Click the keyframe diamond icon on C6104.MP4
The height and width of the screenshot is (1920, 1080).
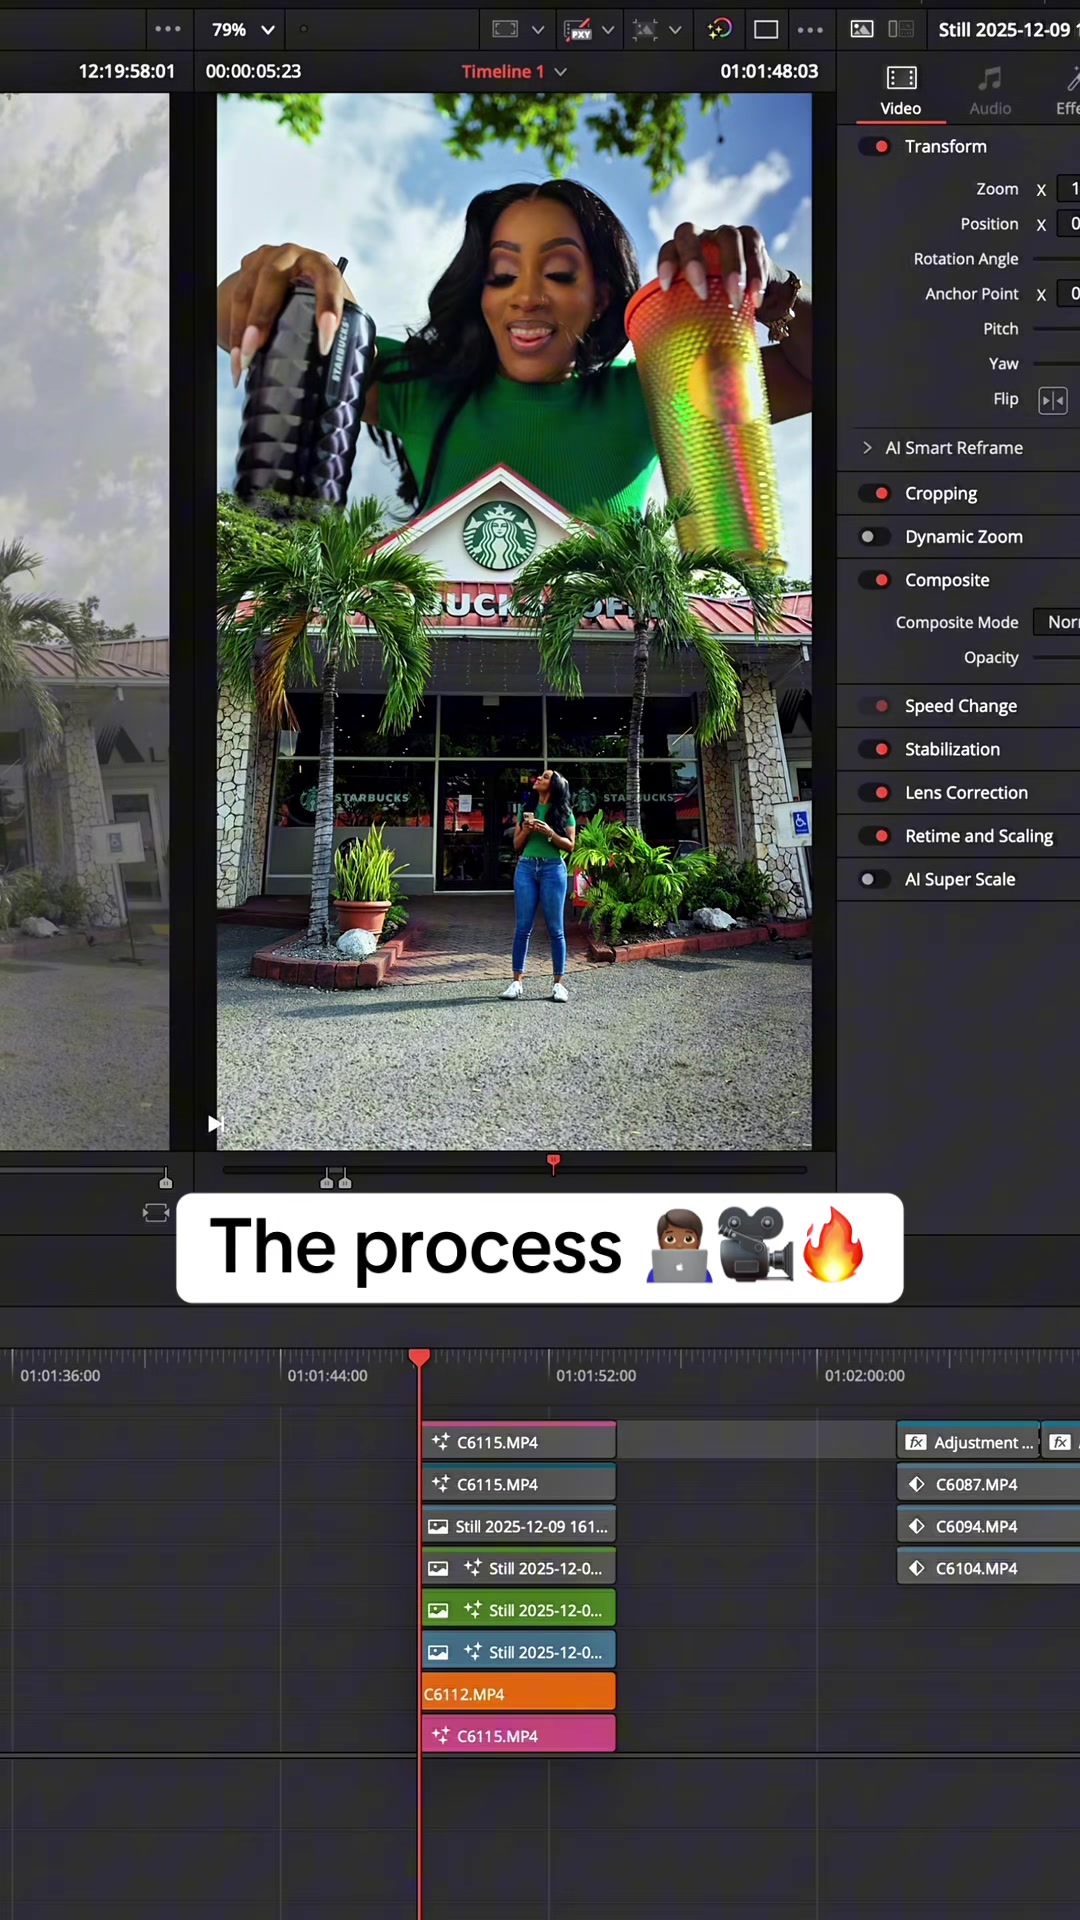pos(916,1568)
